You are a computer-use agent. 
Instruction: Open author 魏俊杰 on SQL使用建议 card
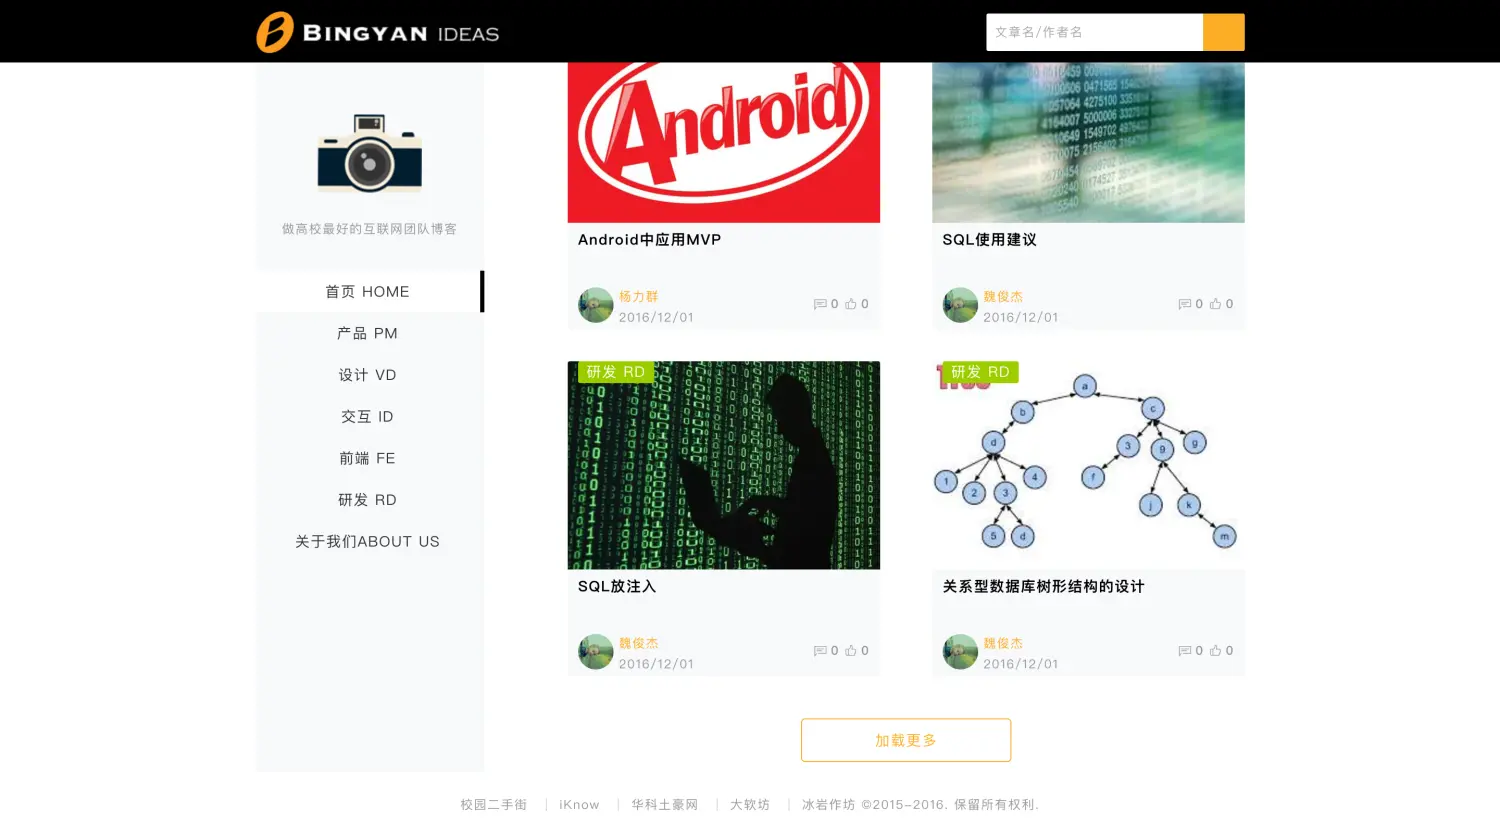pyautogui.click(x=1003, y=296)
